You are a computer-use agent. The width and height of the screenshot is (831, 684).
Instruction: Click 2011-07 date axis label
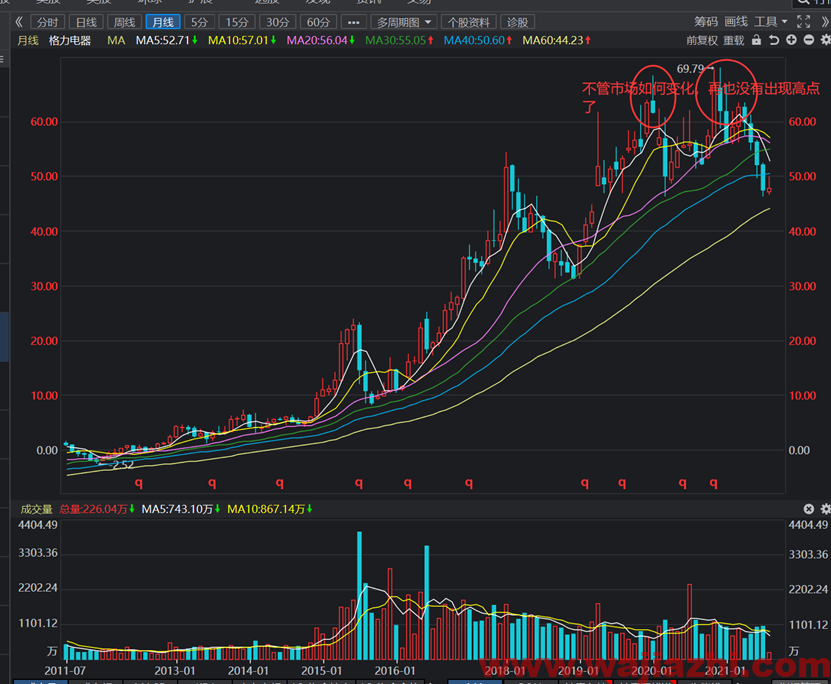coord(65,671)
